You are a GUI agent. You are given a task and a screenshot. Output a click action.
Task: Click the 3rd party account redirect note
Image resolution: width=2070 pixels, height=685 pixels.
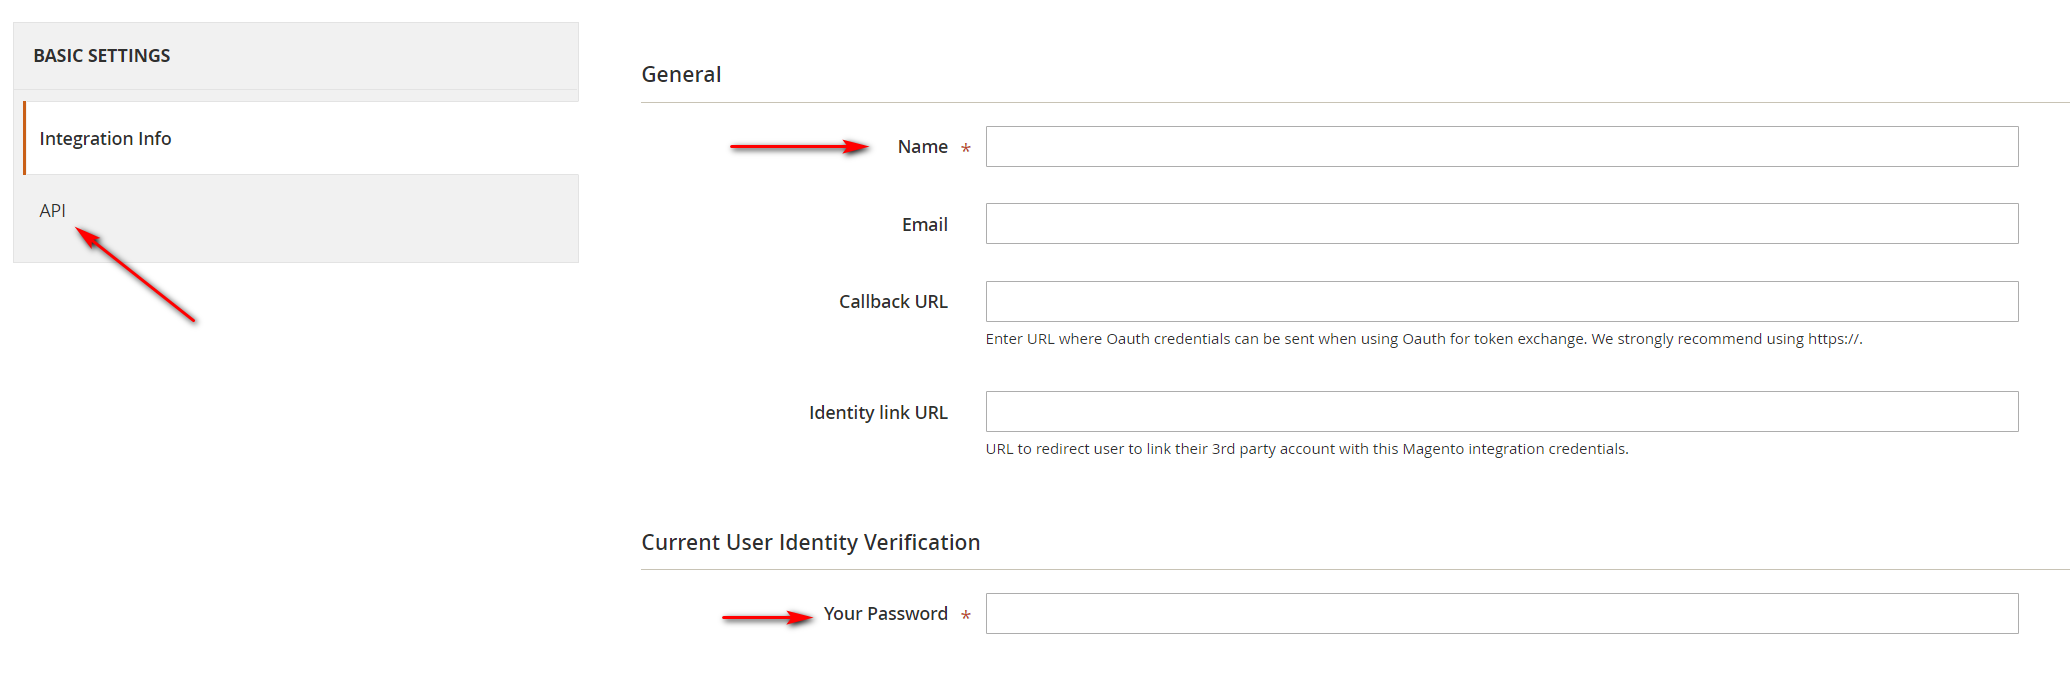[x=1307, y=449]
